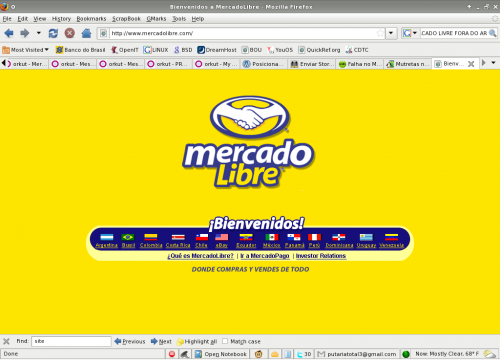Click the México flag icon
500x360 pixels.
click(x=272, y=237)
